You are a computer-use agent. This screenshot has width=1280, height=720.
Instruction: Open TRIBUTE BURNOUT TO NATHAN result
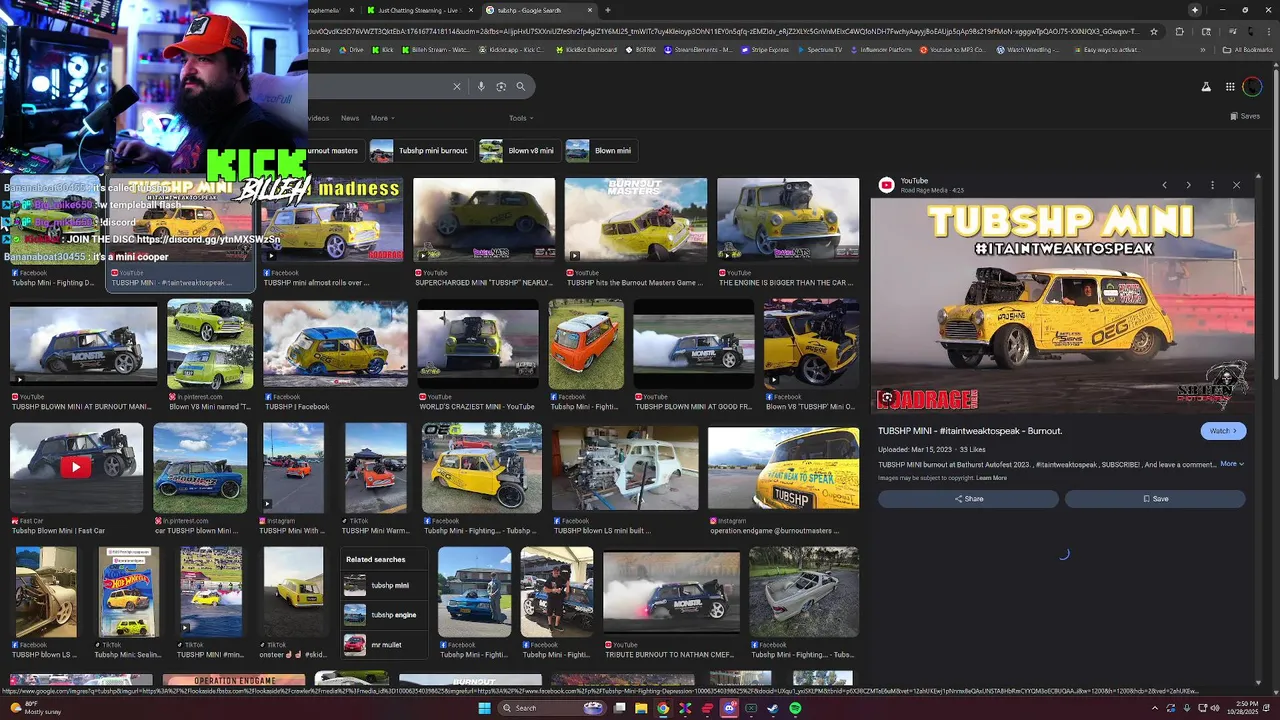671,592
